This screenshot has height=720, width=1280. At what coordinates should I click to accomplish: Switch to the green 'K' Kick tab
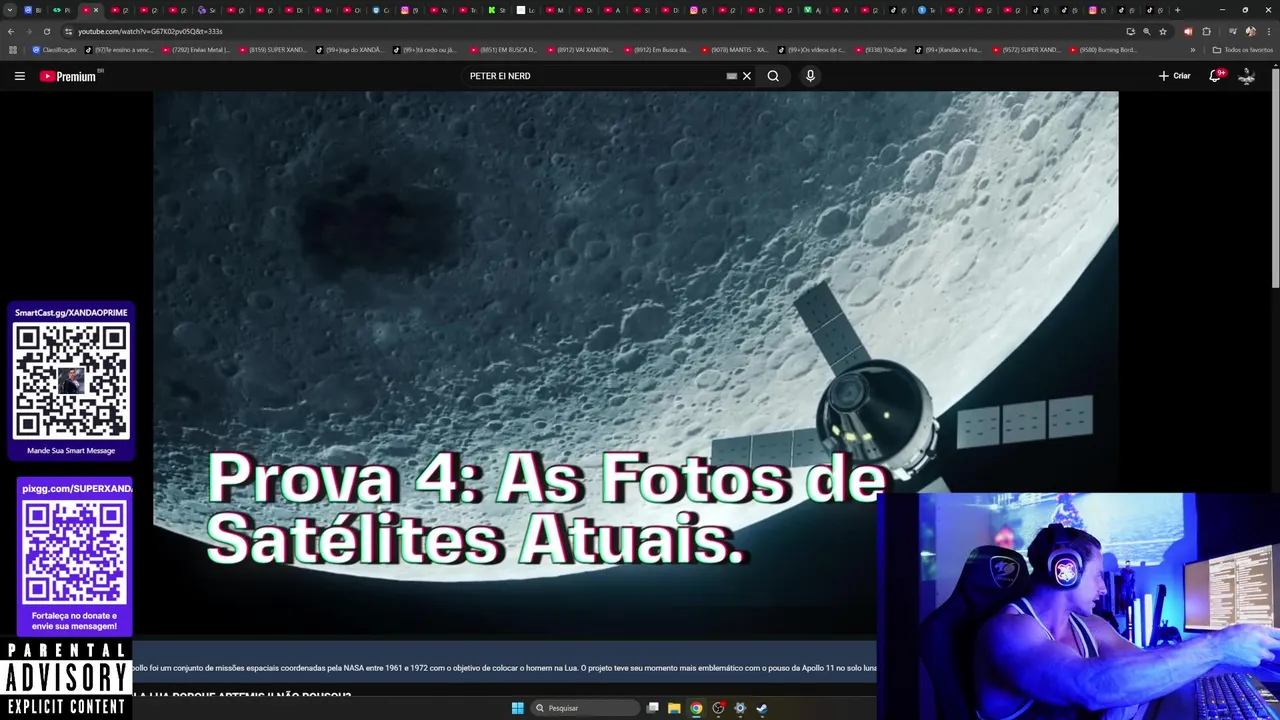click(497, 10)
